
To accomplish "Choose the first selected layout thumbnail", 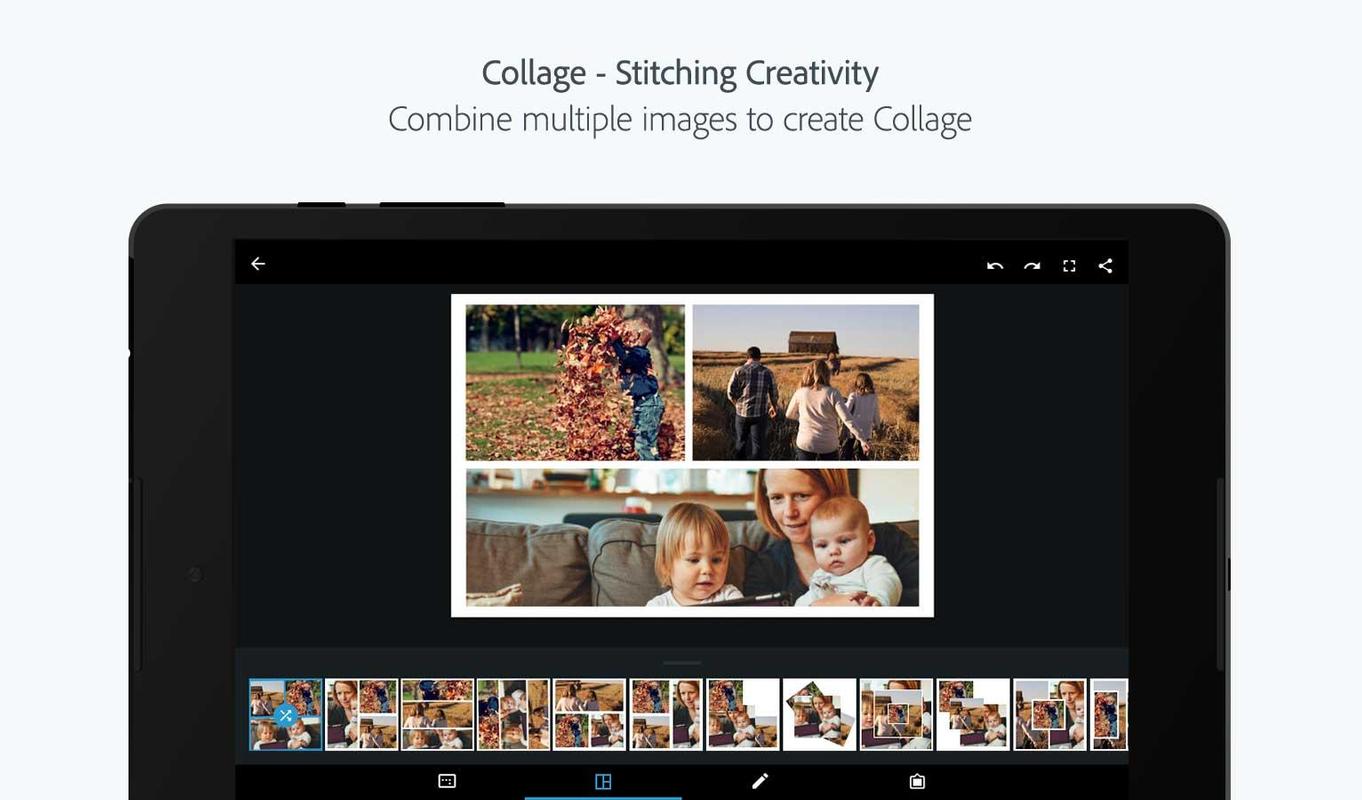I will click(285, 715).
